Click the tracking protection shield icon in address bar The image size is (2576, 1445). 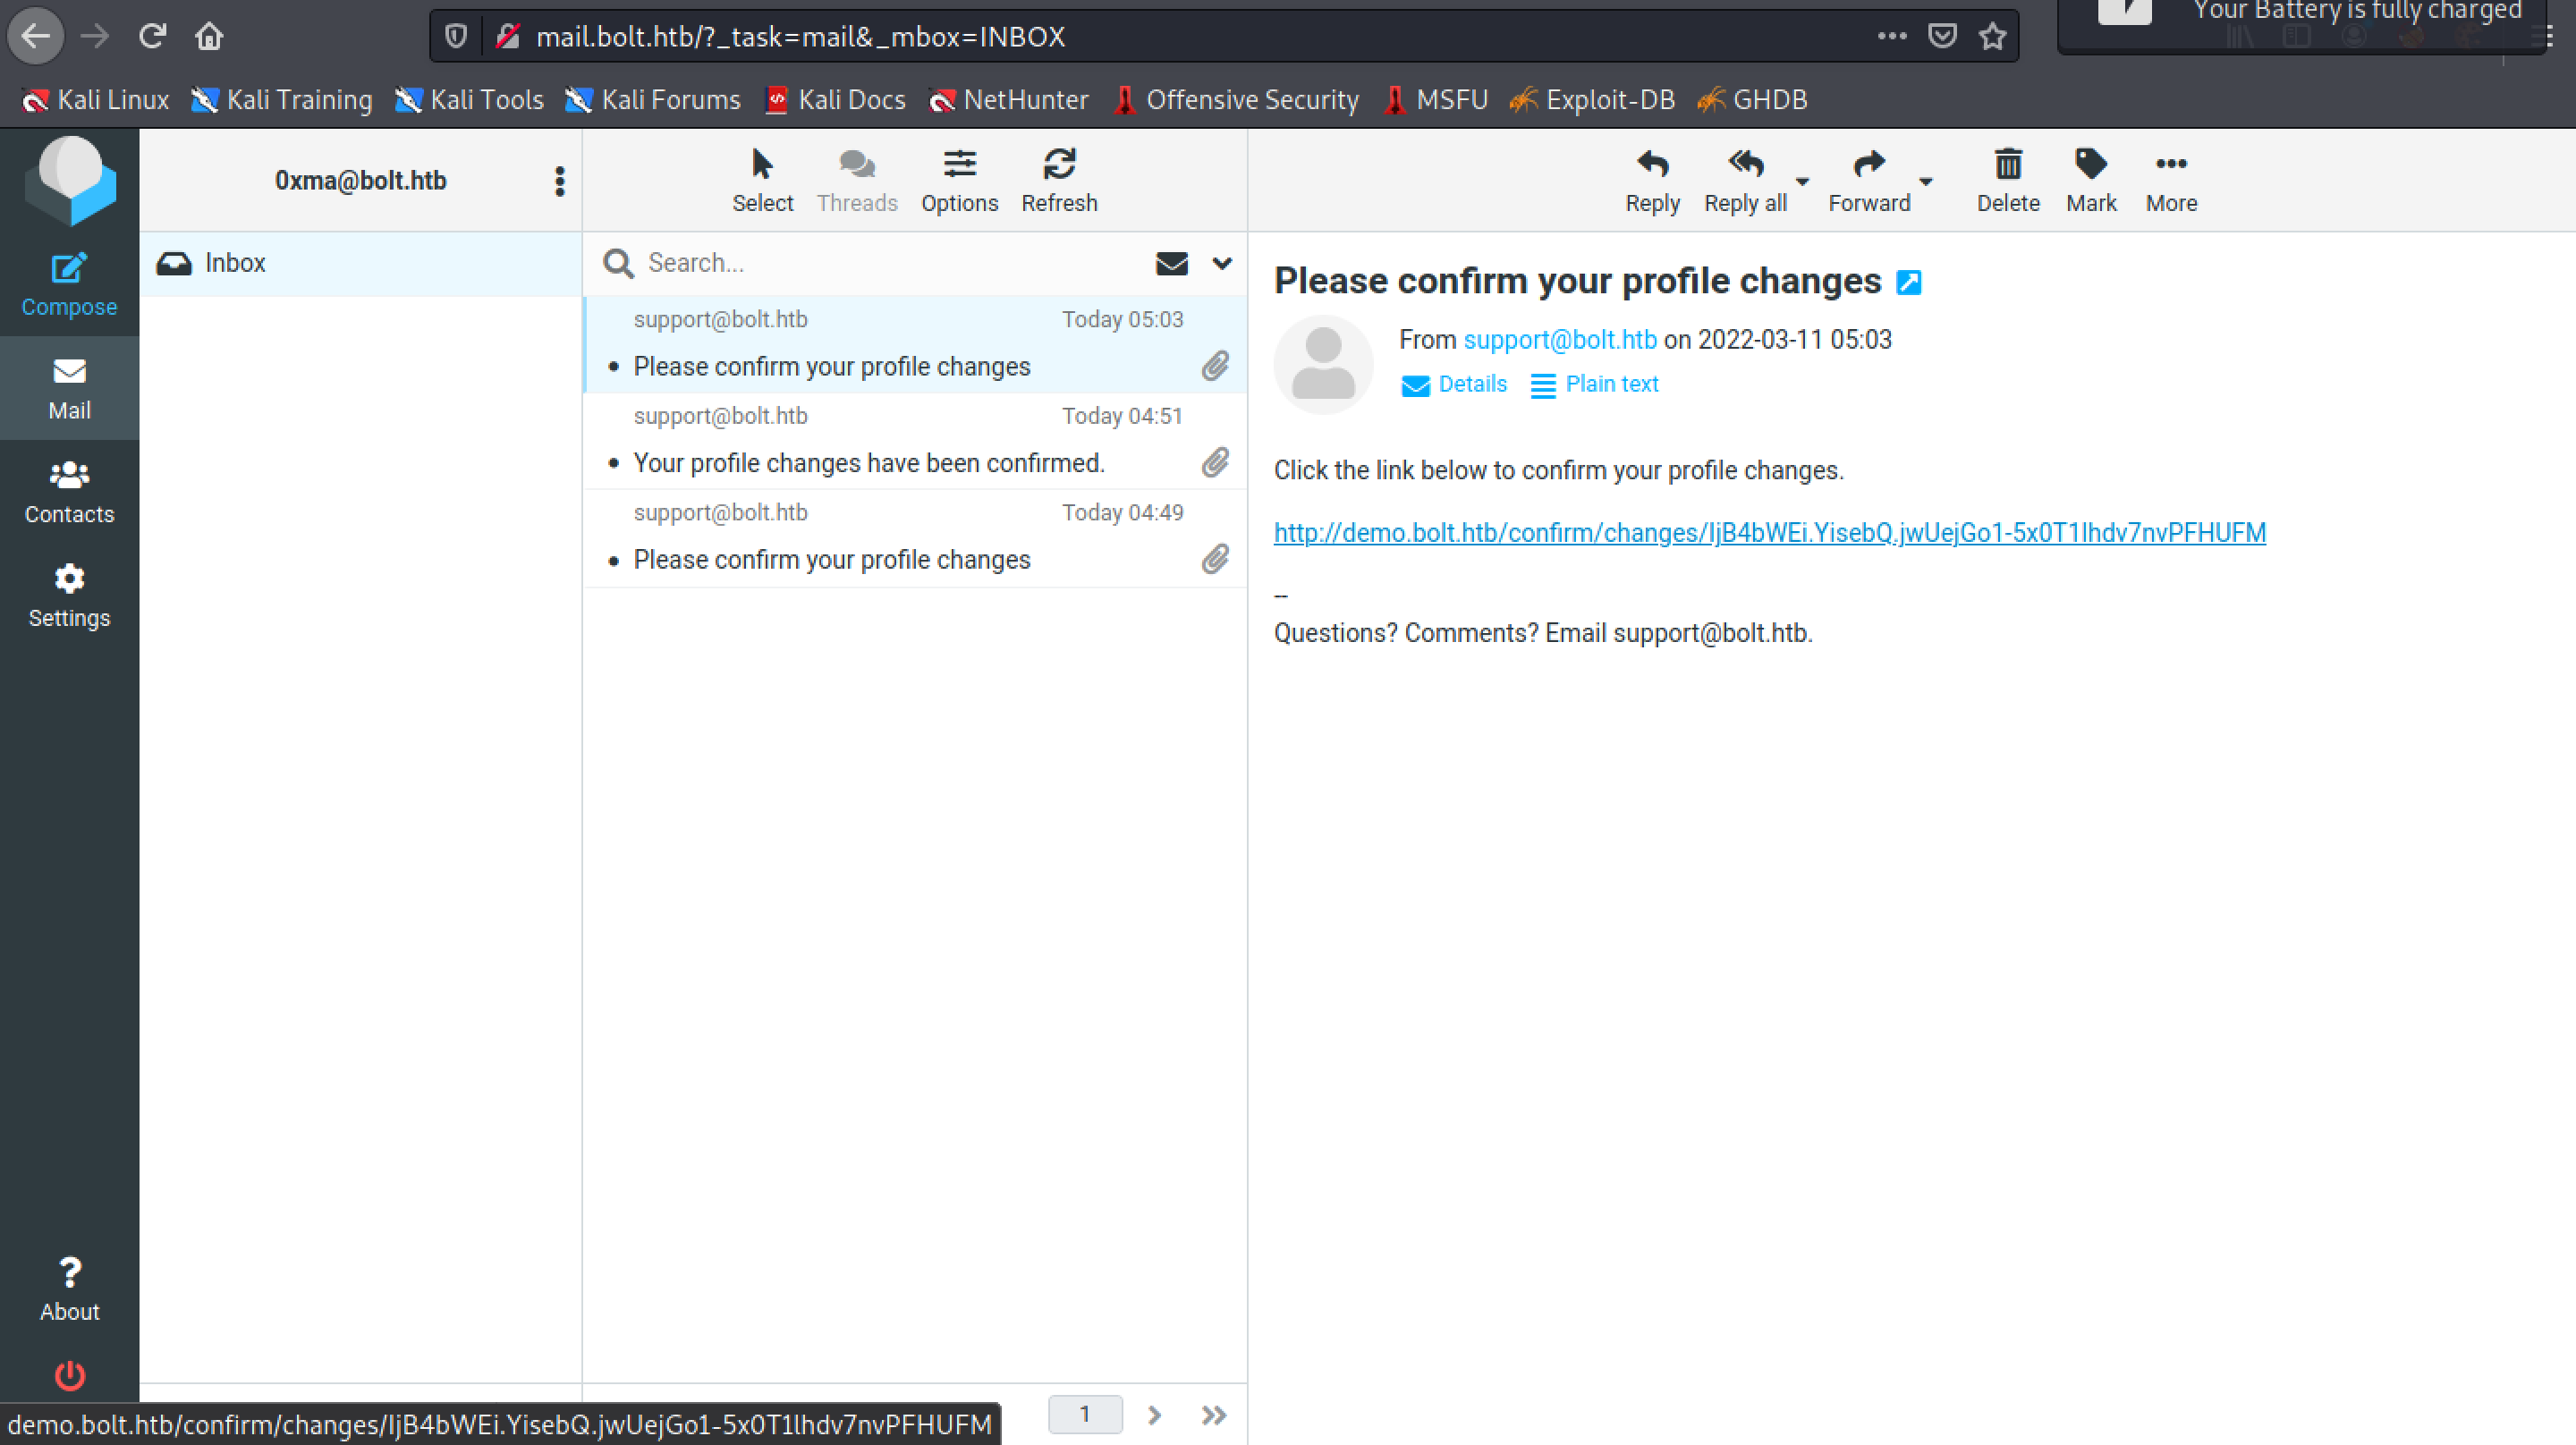pos(456,37)
